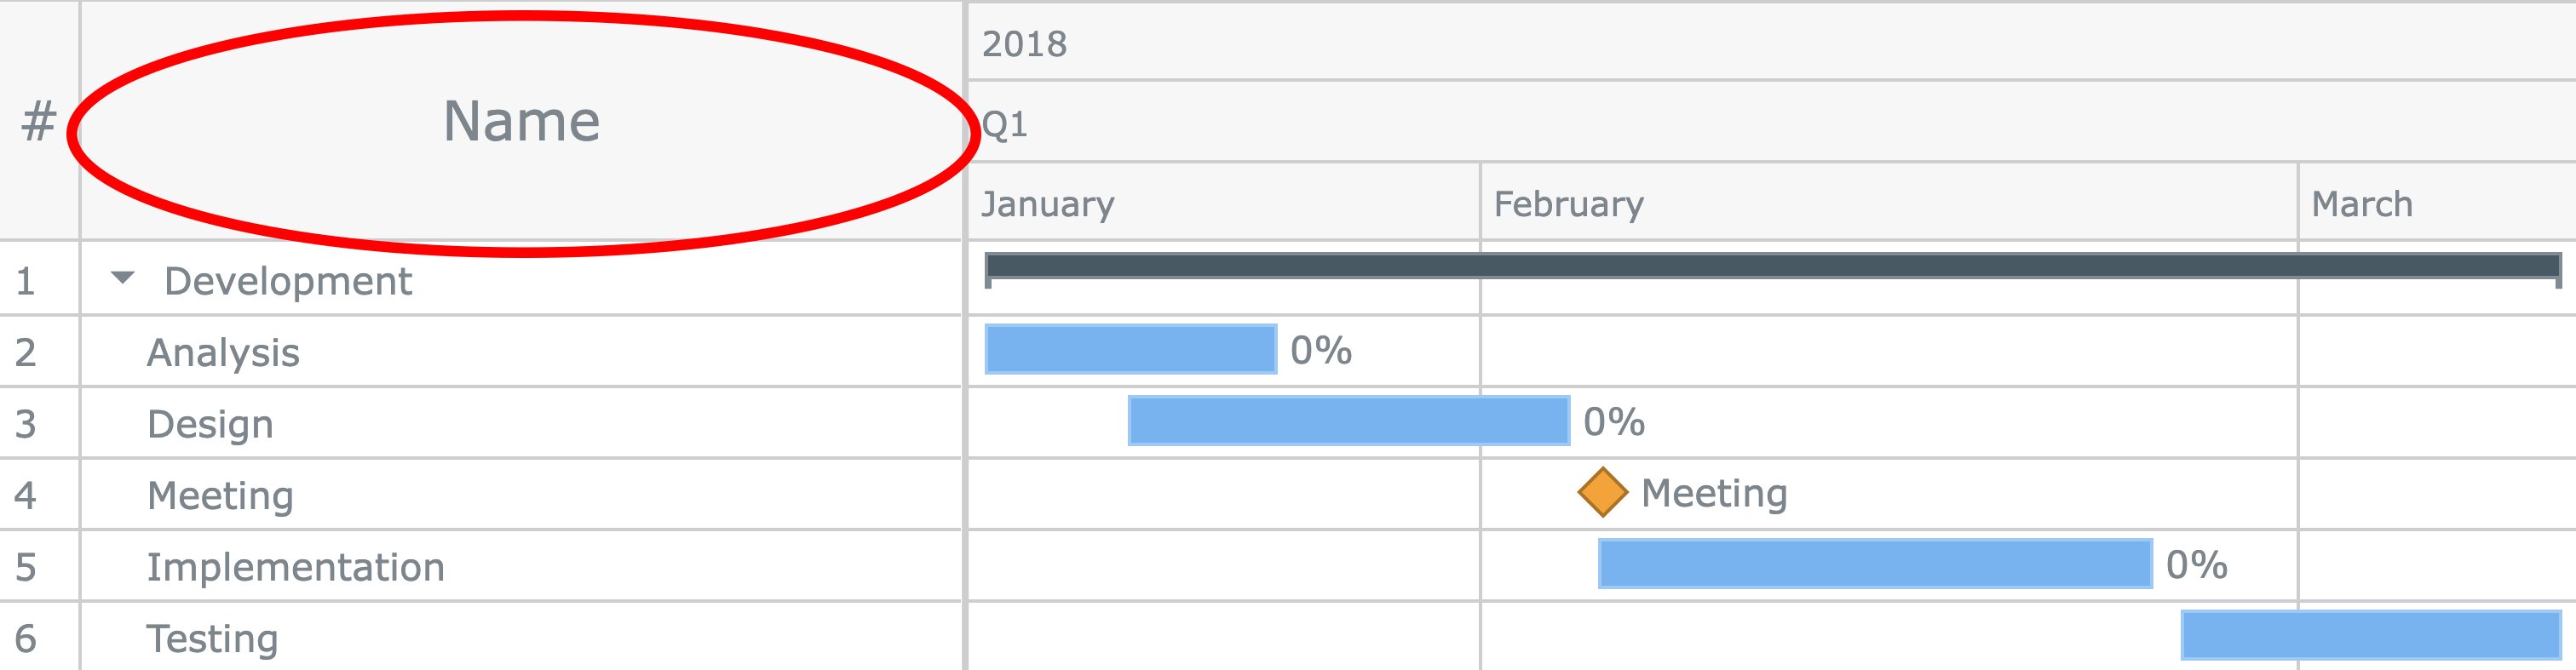Screen dimensions: 2576x670
Task: Click the Name column header
Action: tap(521, 121)
